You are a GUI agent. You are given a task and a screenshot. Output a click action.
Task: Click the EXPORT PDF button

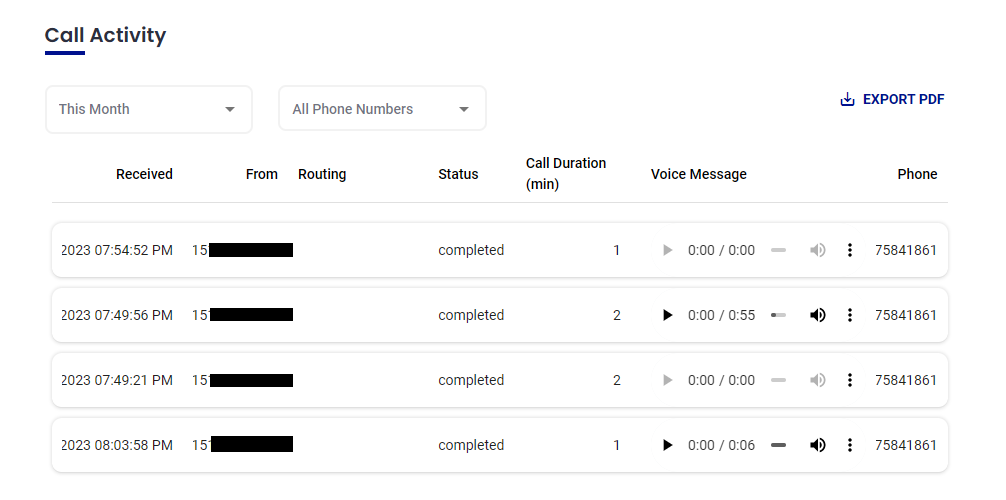click(903, 99)
